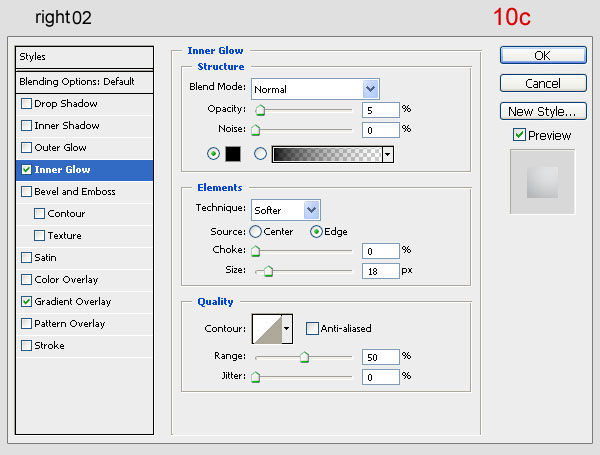The image size is (600, 455).
Task: Click the Range slider handle
Action: 305,357
